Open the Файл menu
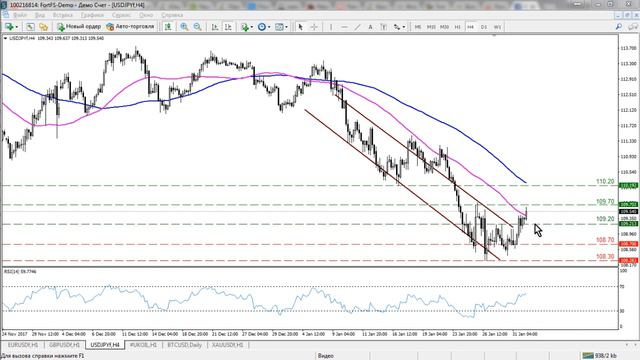The image size is (640, 360). 20,15
